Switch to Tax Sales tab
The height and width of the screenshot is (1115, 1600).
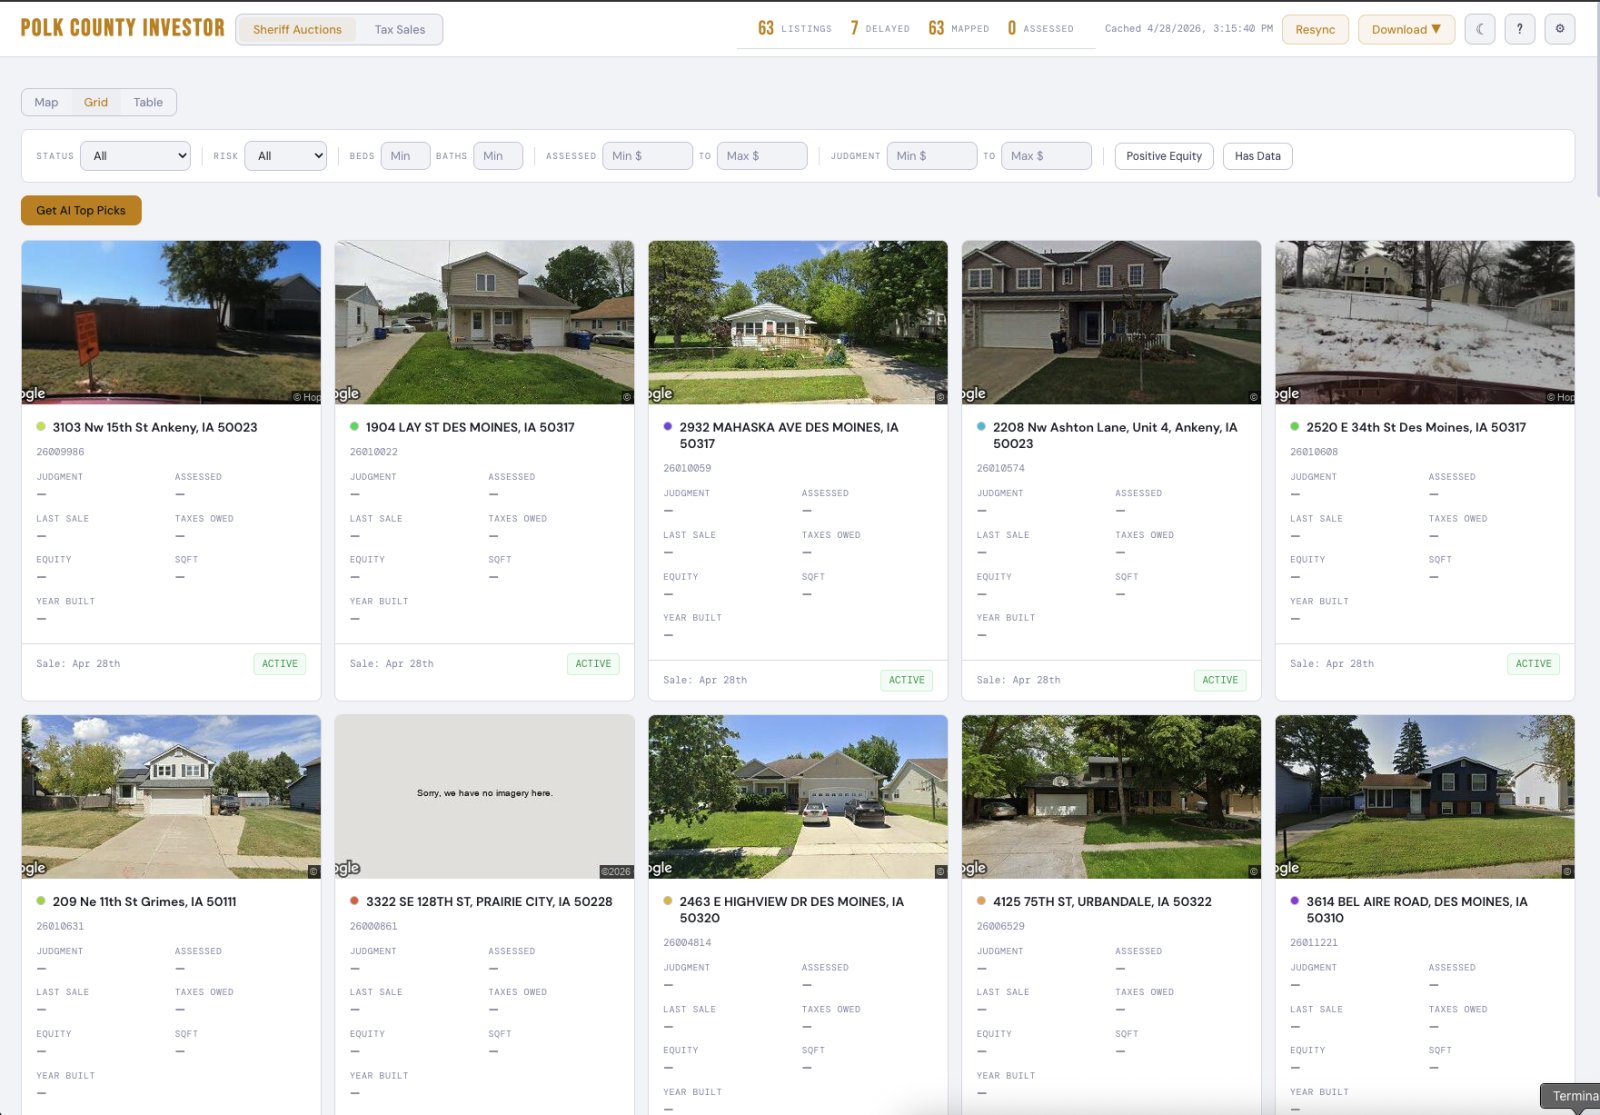[x=400, y=29]
